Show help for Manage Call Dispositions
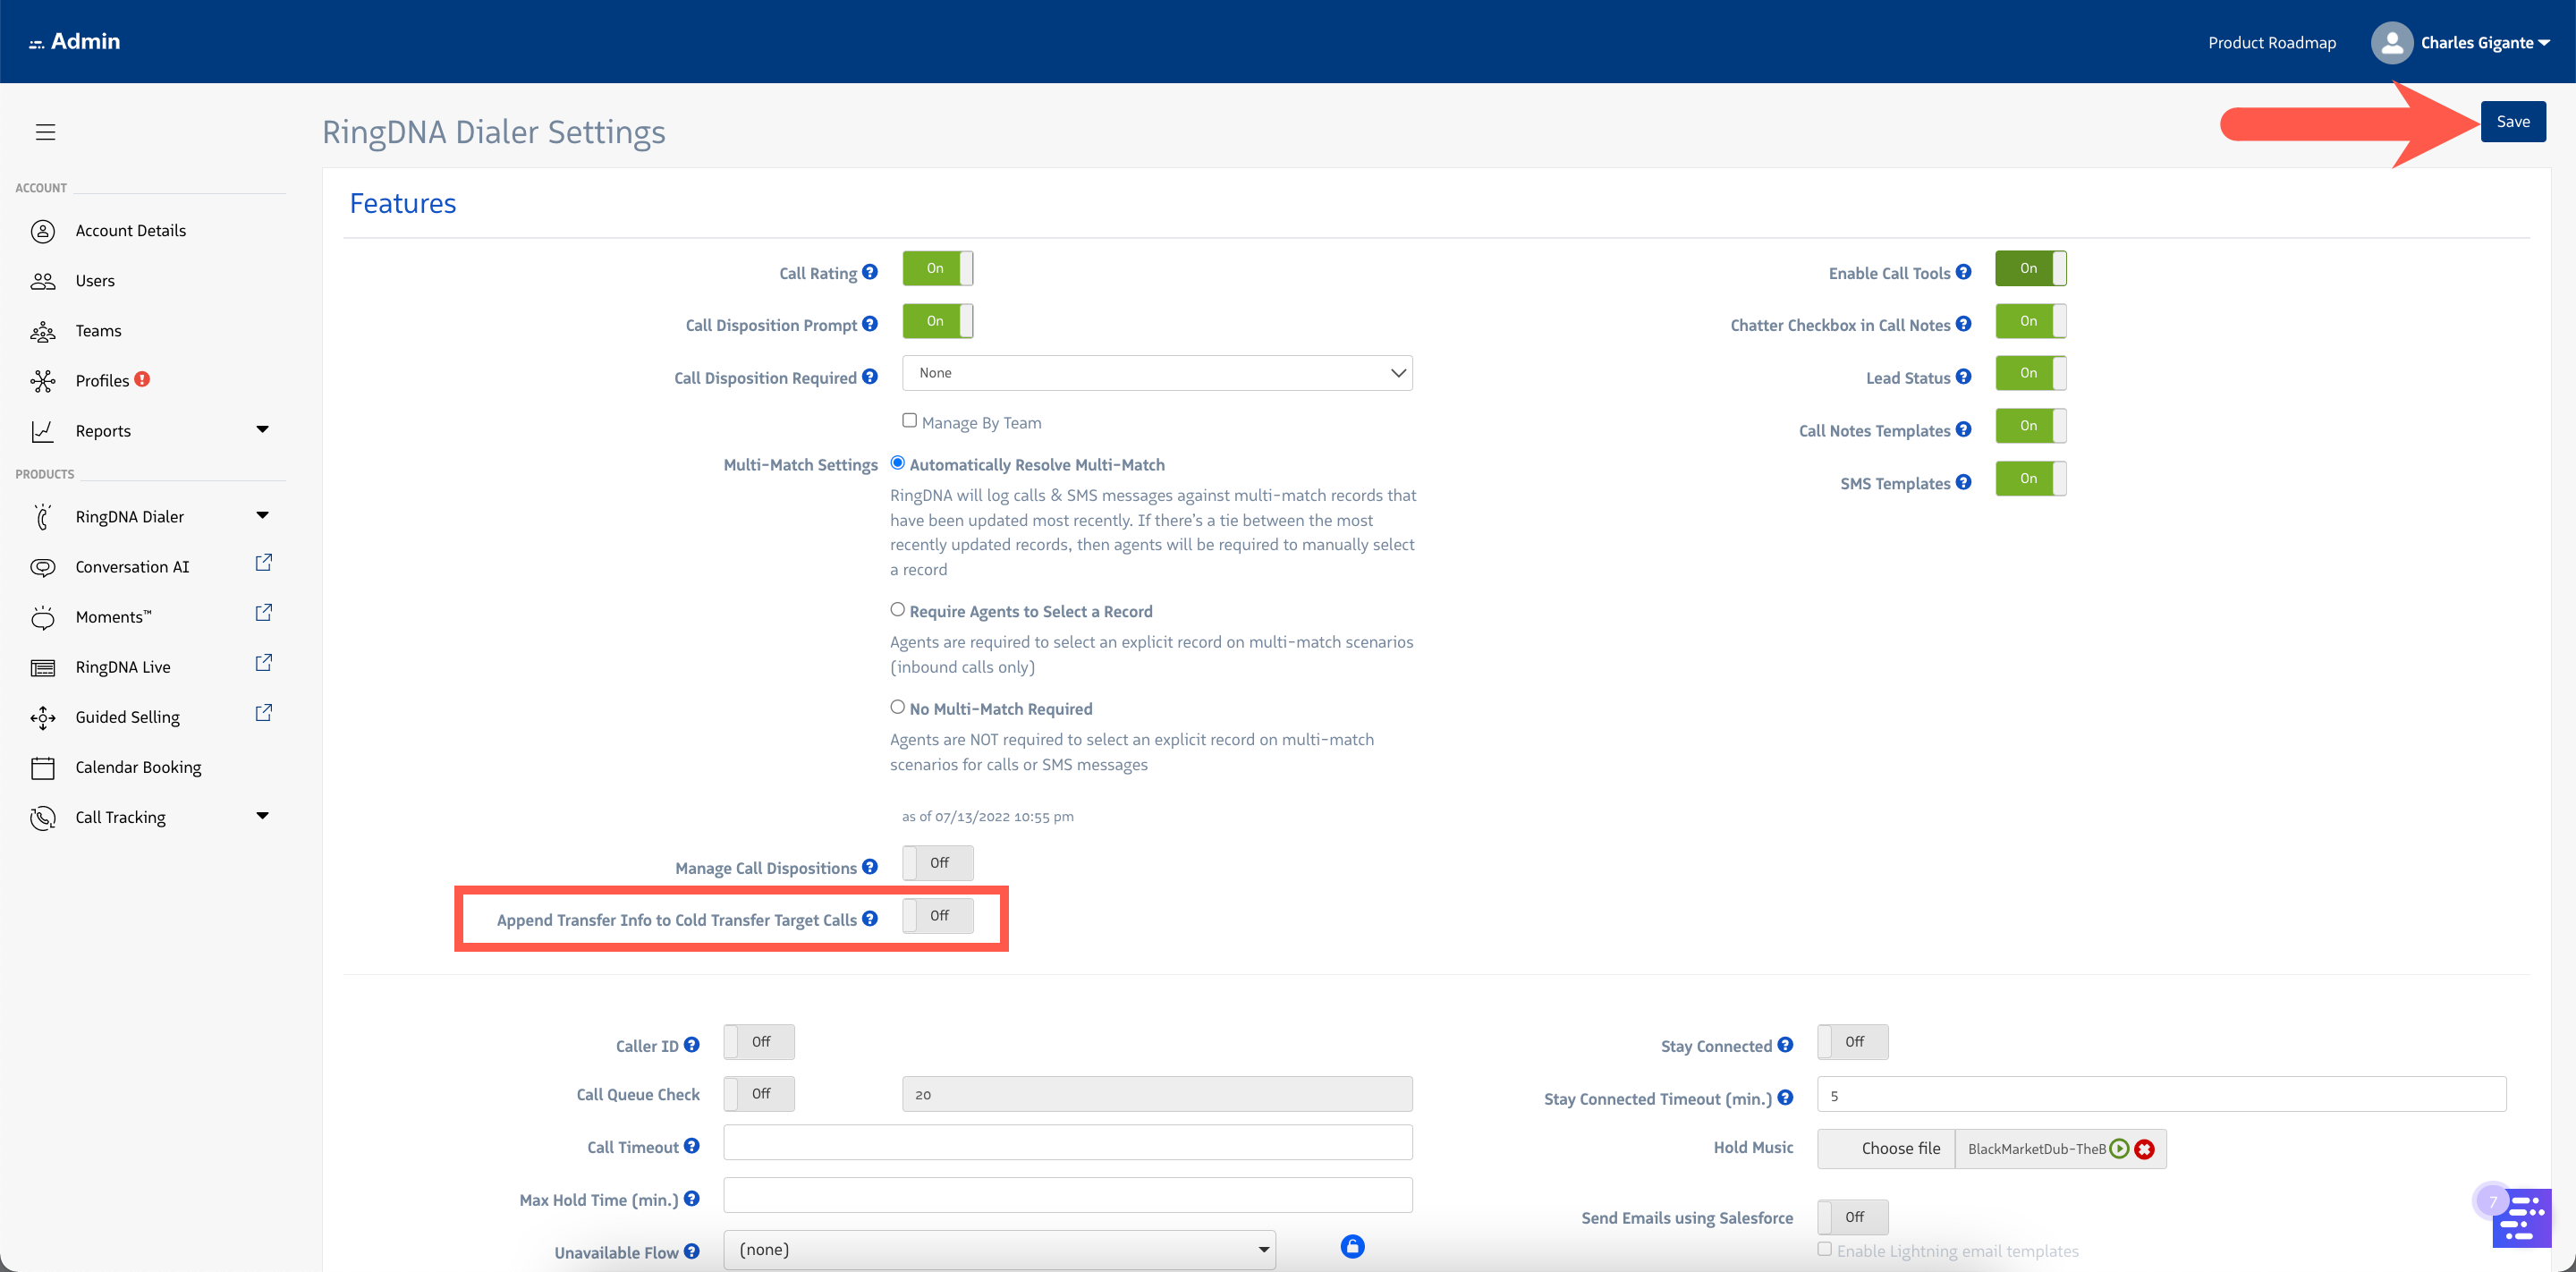 tap(870, 867)
